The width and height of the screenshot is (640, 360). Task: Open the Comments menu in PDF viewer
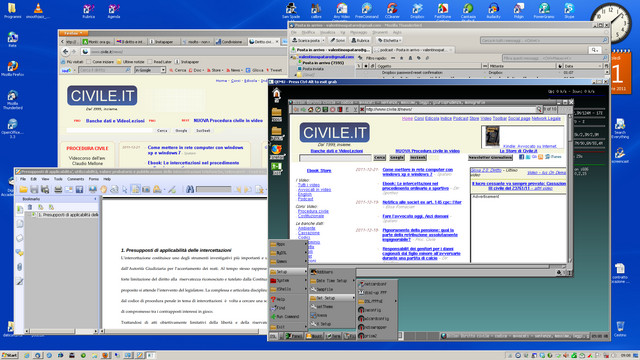(76, 179)
